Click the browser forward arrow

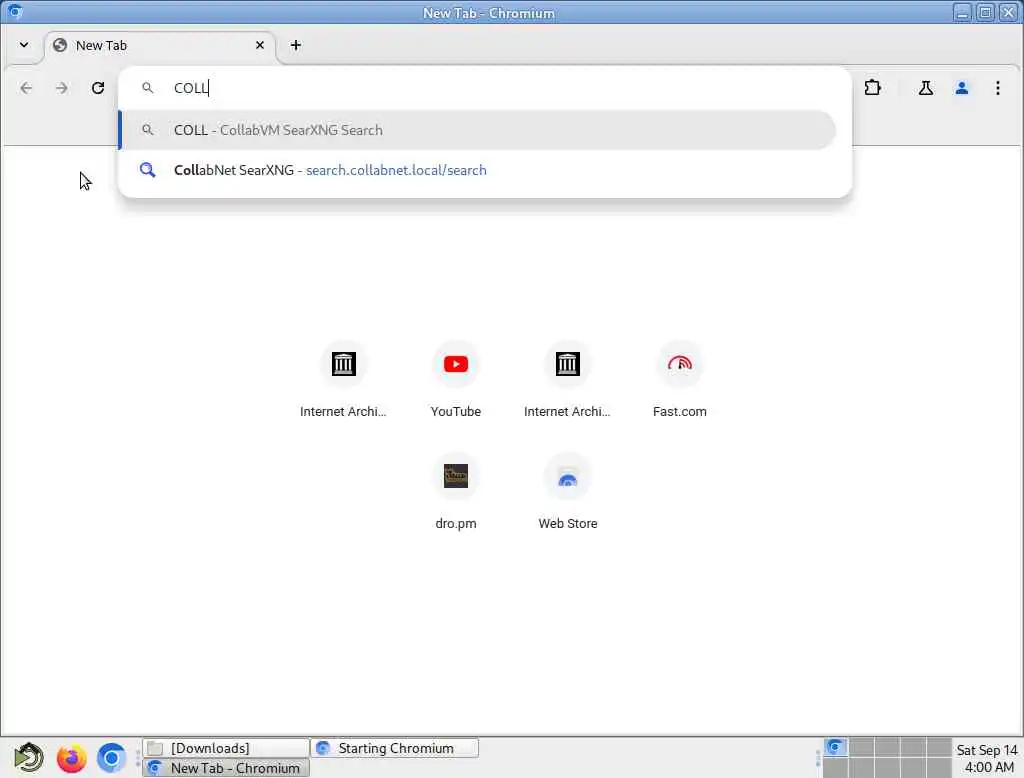coord(61,88)
